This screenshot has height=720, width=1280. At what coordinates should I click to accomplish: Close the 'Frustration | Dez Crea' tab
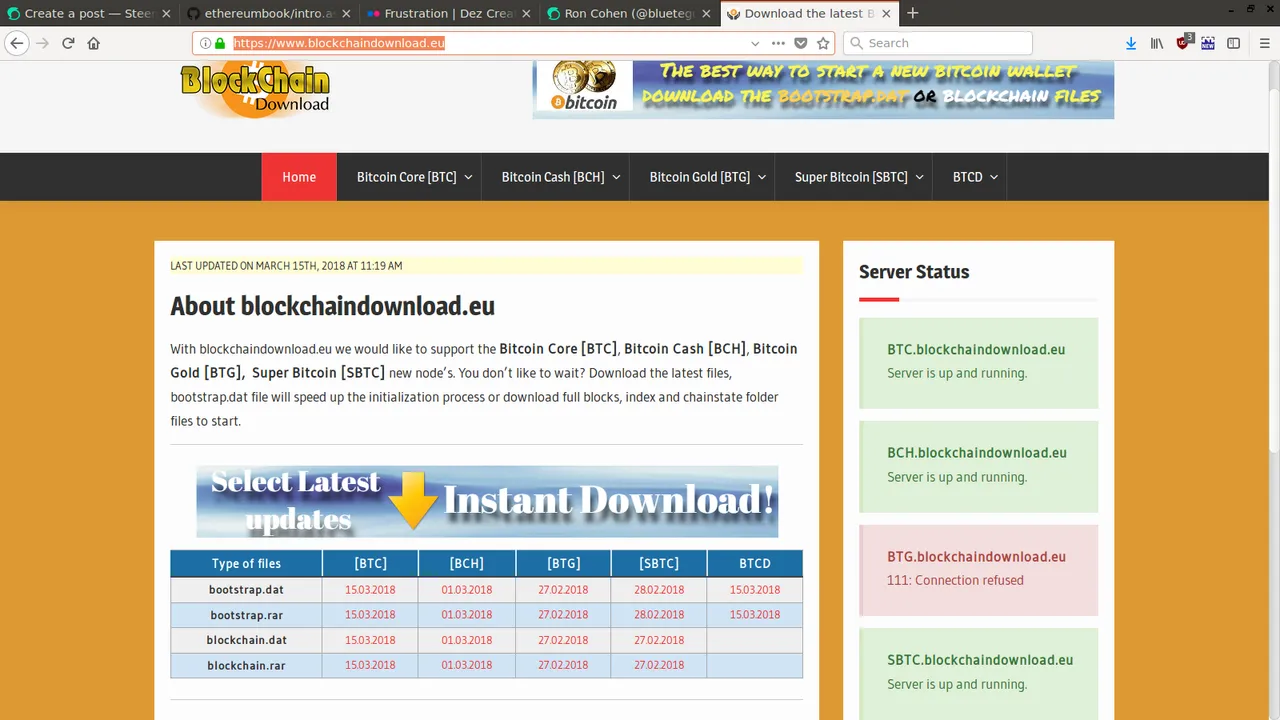526,14
